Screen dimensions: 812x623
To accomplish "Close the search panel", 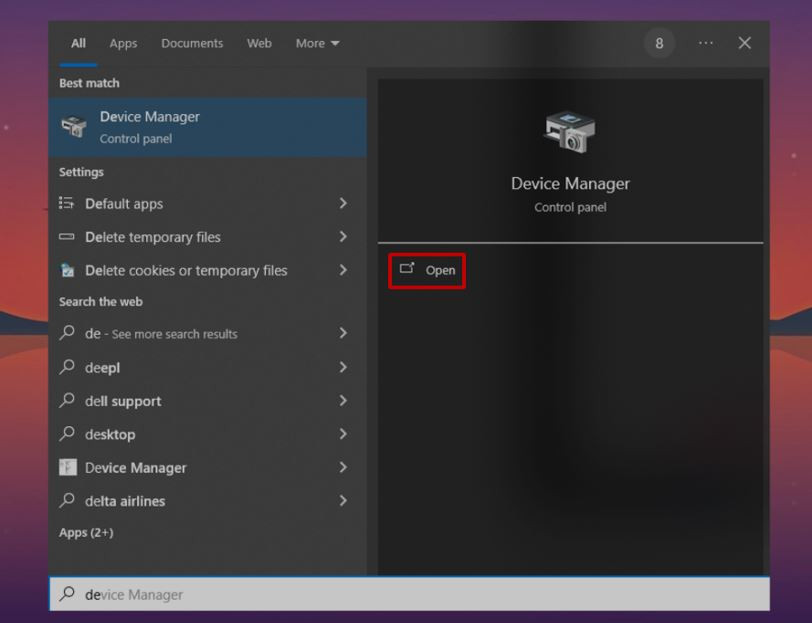I will click(745, 43).
